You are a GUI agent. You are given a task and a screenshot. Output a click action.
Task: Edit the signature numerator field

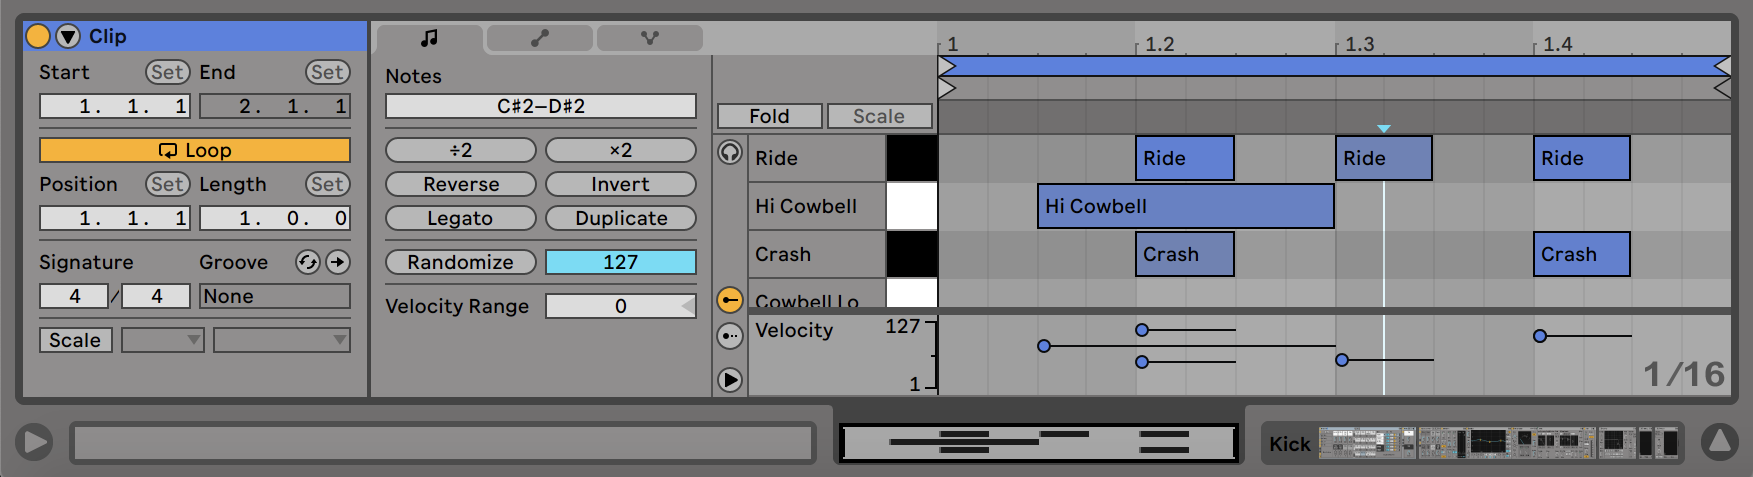point(74,296)
